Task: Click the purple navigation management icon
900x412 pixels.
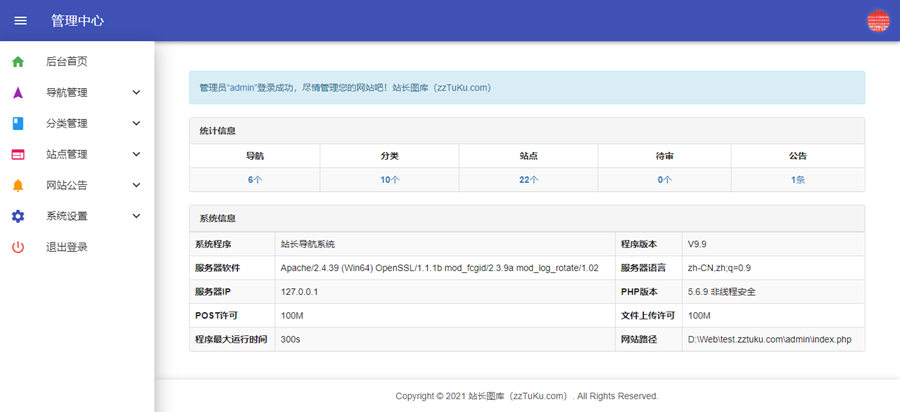Action: click(x=18, y=93)
